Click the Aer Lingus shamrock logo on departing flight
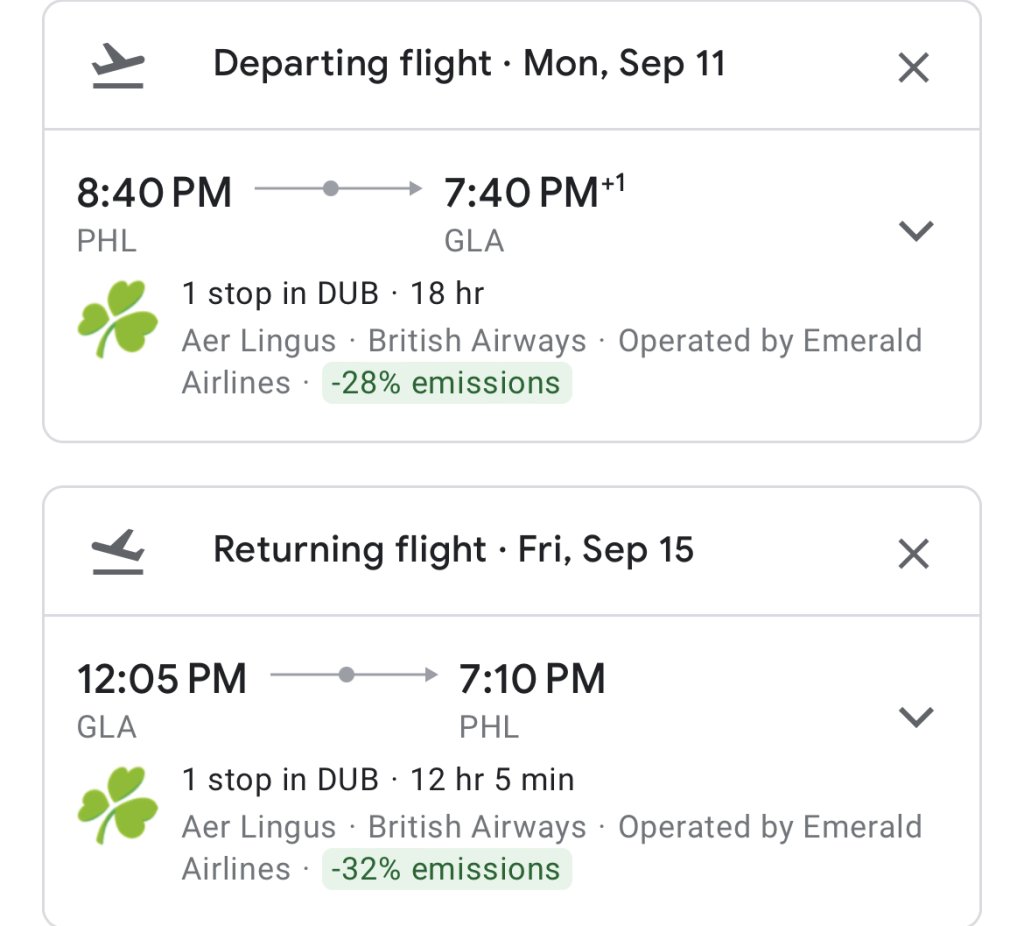 118,318
